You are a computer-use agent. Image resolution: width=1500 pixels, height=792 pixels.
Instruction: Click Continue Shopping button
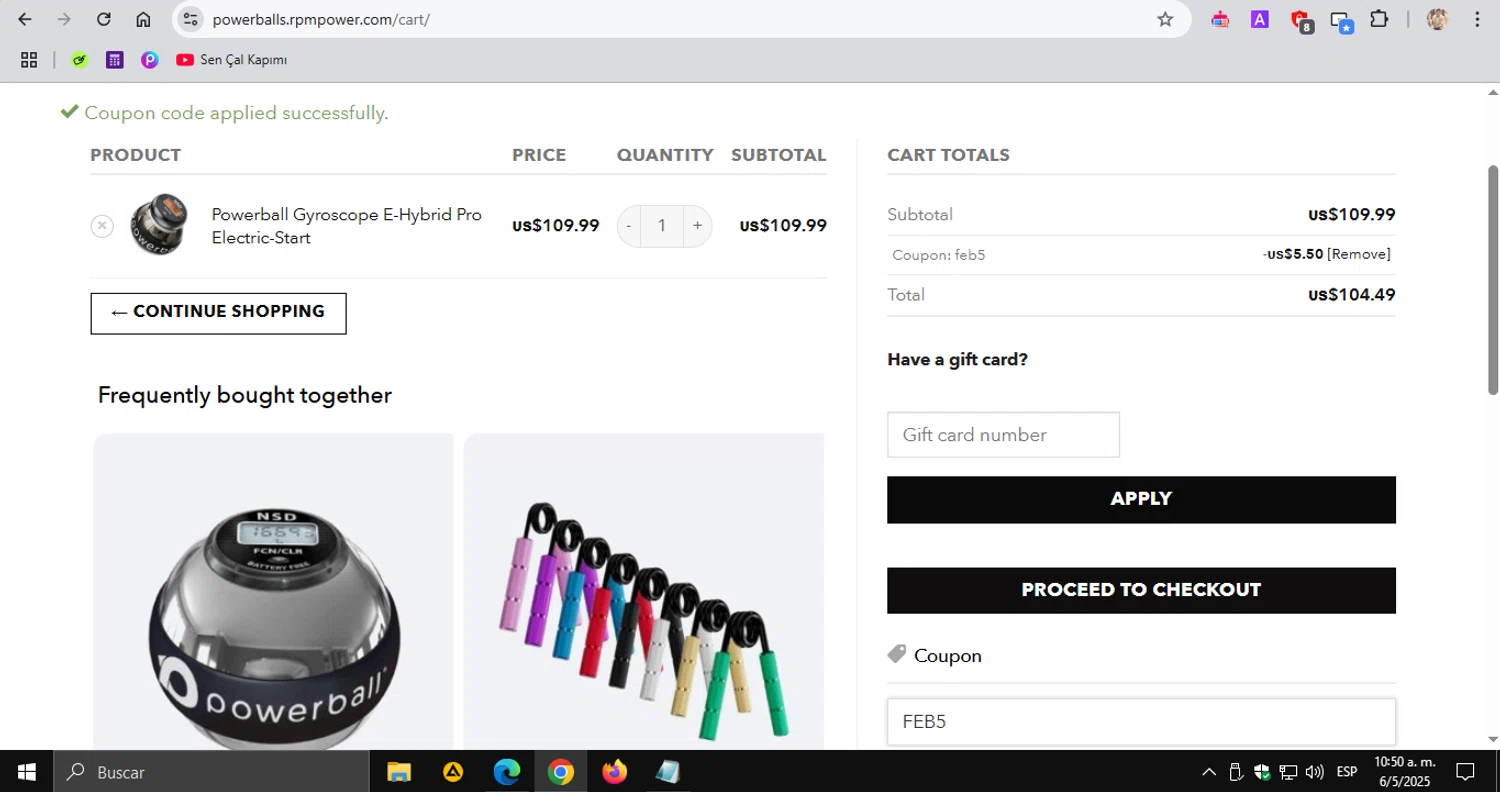pos(218,313)
